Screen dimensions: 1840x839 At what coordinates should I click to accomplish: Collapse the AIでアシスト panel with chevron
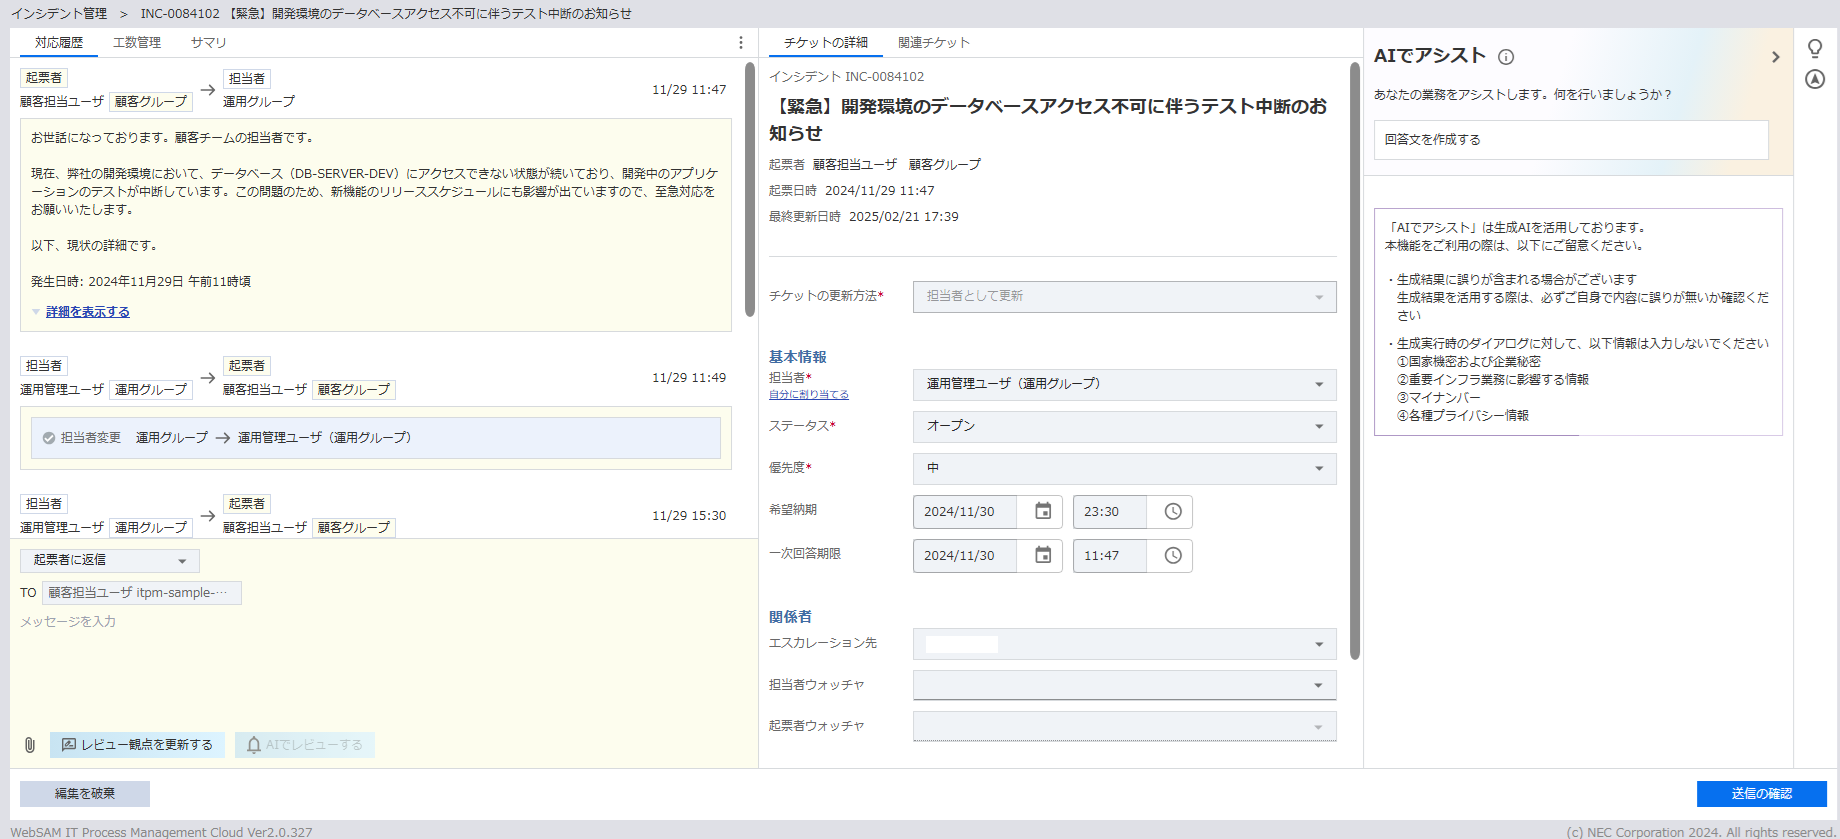point(1775,57)
